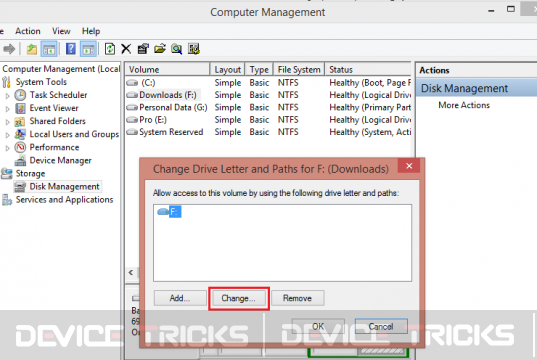Click the Remove button
Image resolution: width=537 pixels, height=360 pixels.
click(x=297, y=298)
